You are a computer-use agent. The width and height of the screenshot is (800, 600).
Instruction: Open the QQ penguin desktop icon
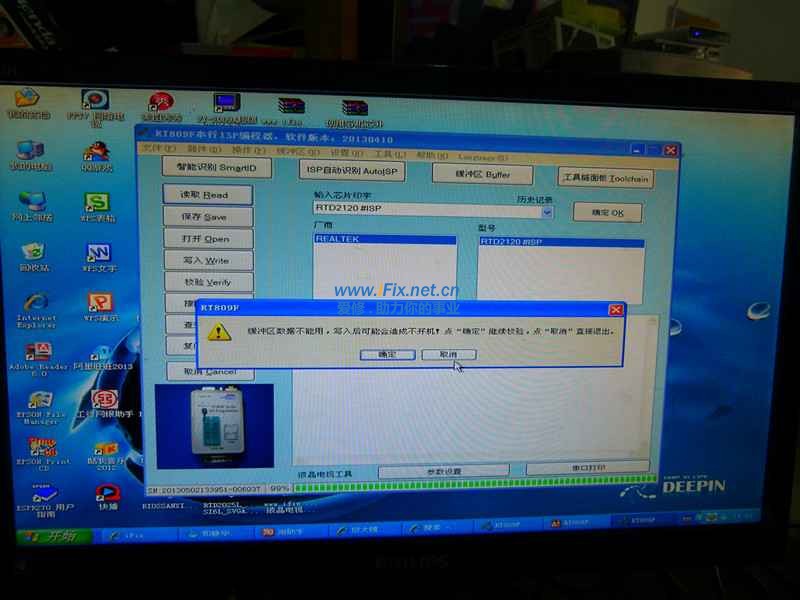click(96, 151)
